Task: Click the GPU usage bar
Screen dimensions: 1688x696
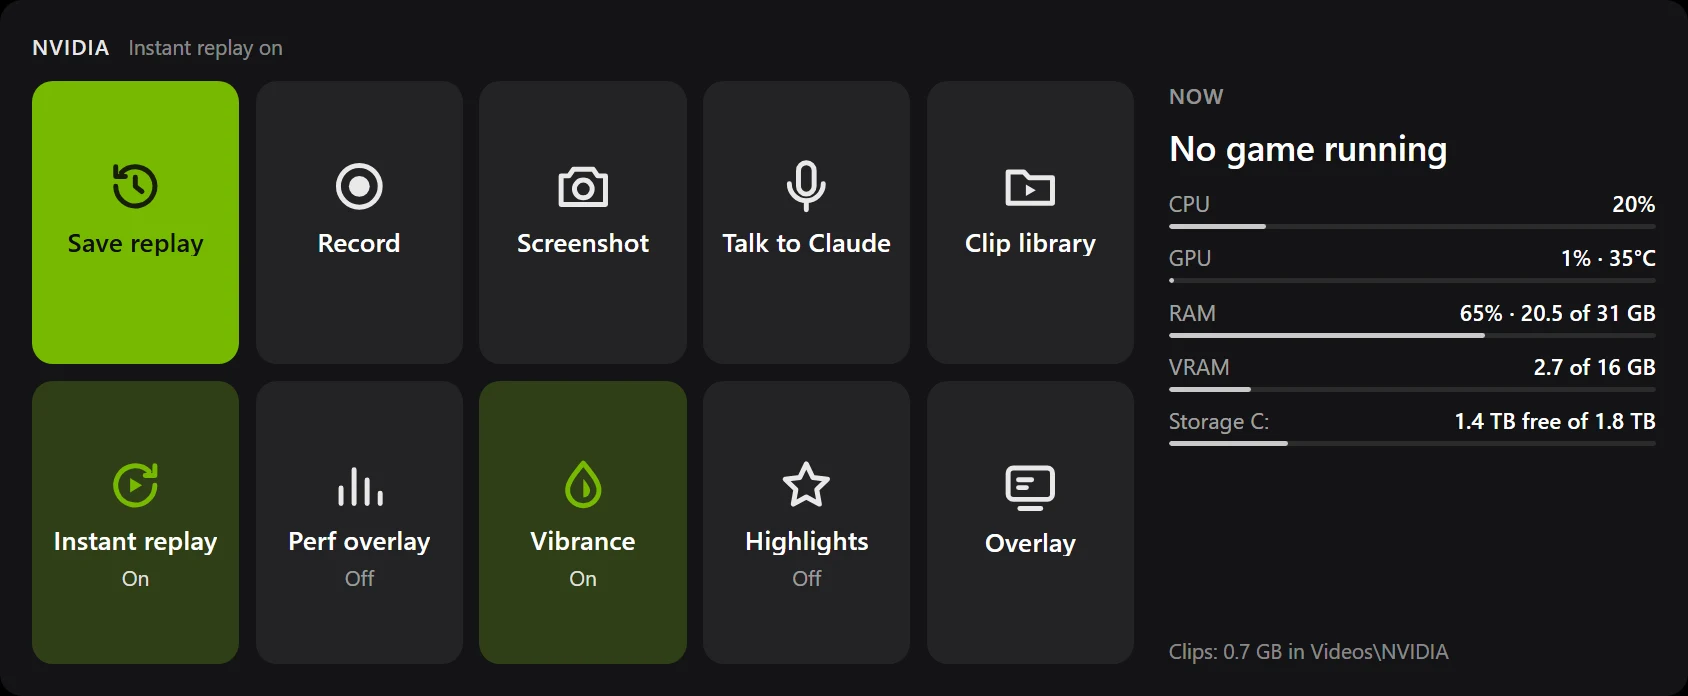Action: coord(1412,280)
